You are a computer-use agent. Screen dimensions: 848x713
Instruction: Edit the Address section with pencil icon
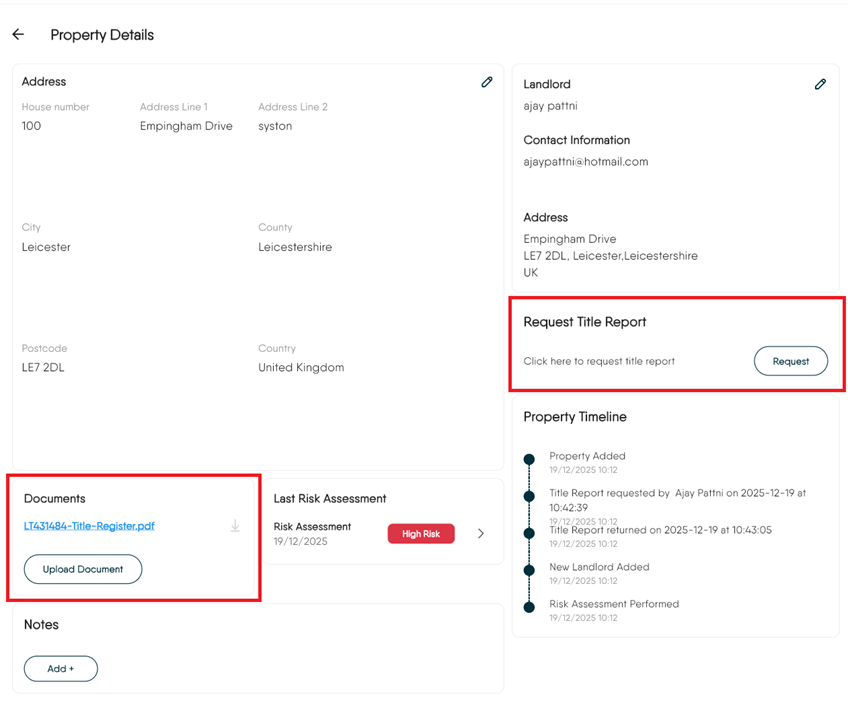point(487,82)
